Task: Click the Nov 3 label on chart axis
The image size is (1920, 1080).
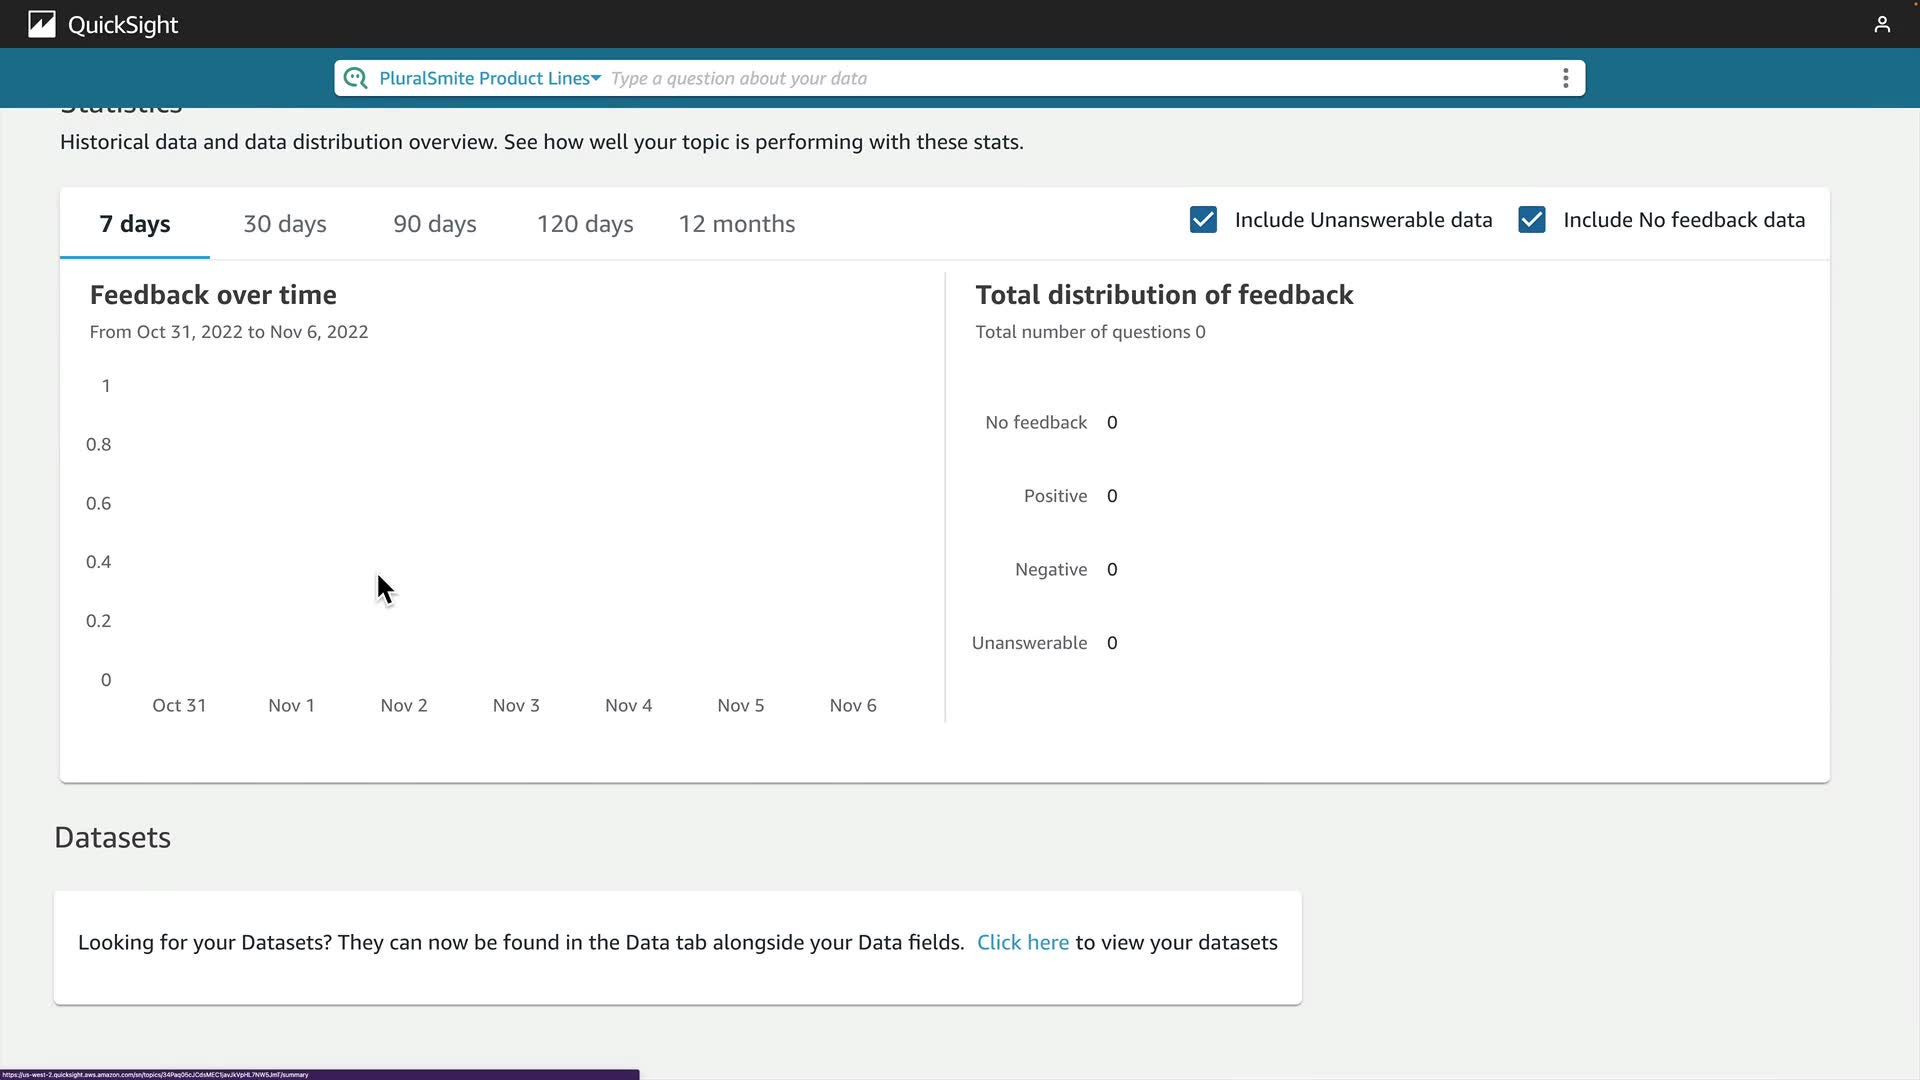Action: point(516,706)
